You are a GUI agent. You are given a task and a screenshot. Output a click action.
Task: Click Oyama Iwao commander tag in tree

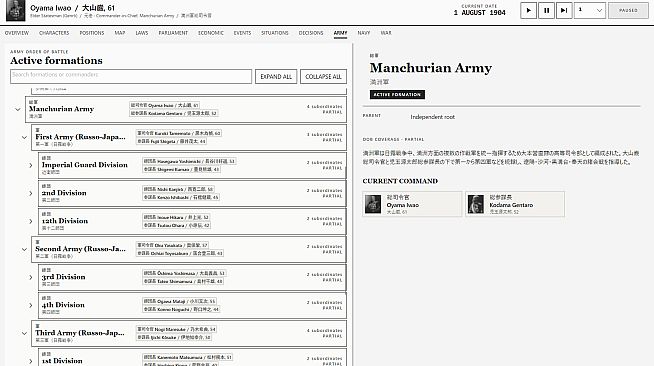tap(164, 105)
